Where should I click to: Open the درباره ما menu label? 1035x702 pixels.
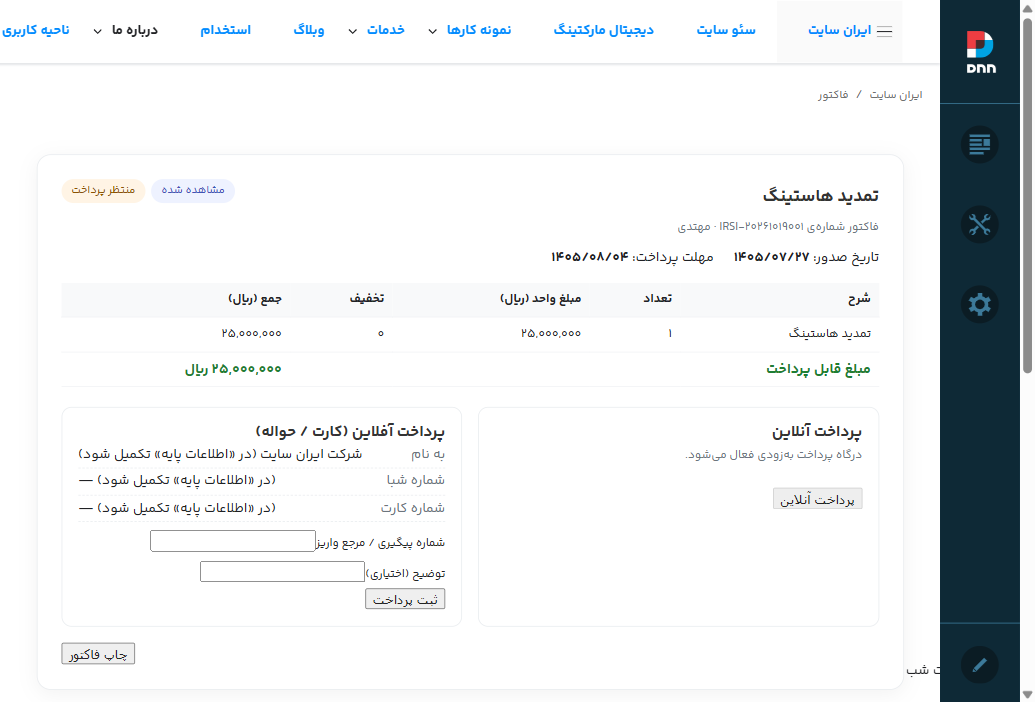pyautogui.click(x=135, y=30)
